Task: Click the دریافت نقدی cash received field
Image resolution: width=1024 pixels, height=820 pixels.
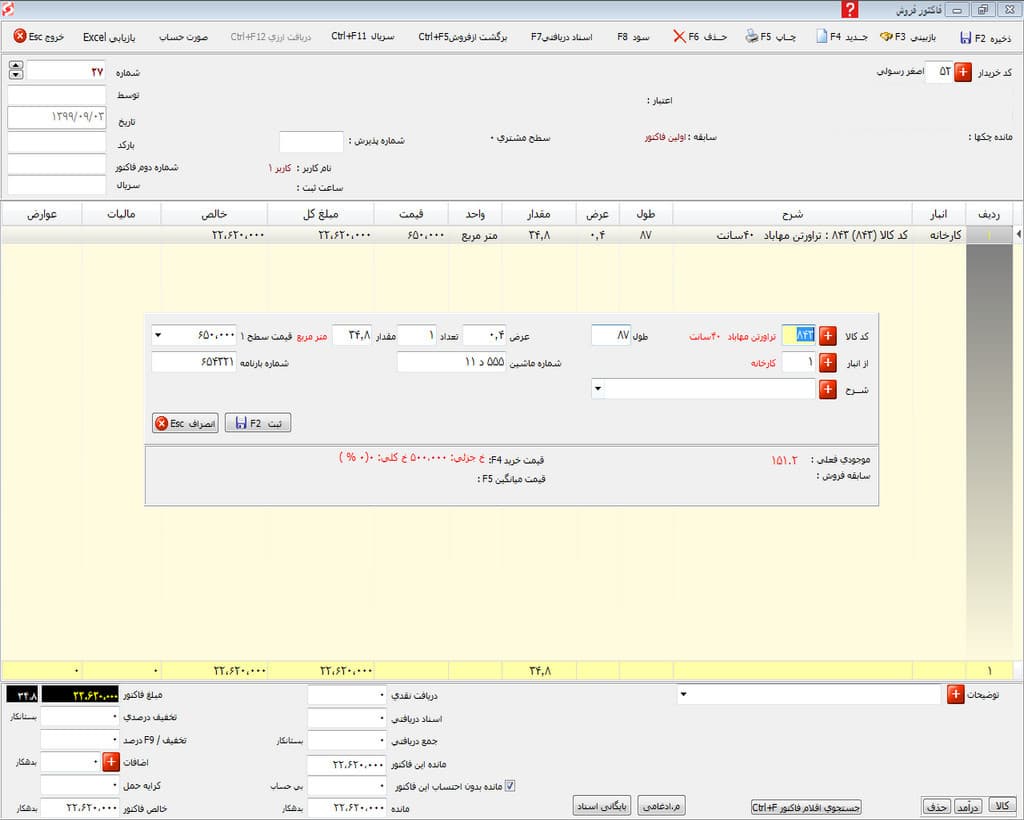Action: [347, 695]
